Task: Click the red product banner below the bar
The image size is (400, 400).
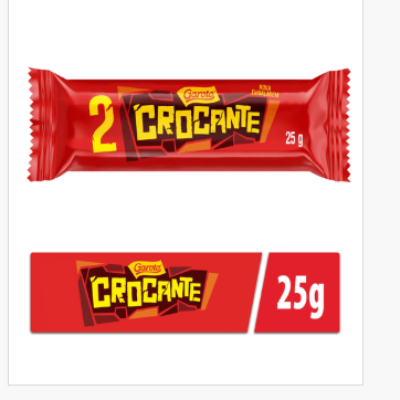Action: (x=185, y=293)
